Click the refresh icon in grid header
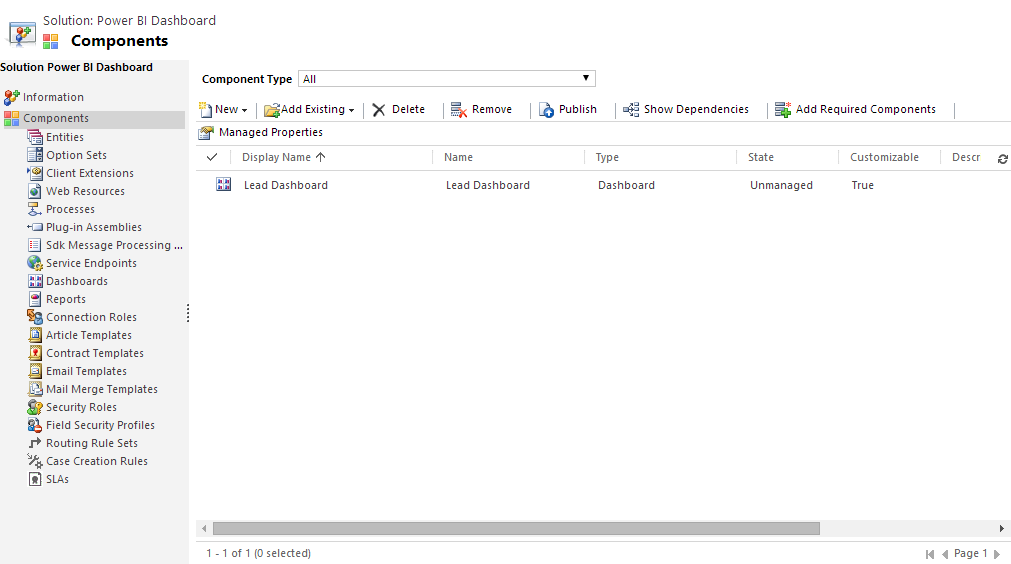Viewport: 1011px width, 564px height. (x=1002, y=158)
